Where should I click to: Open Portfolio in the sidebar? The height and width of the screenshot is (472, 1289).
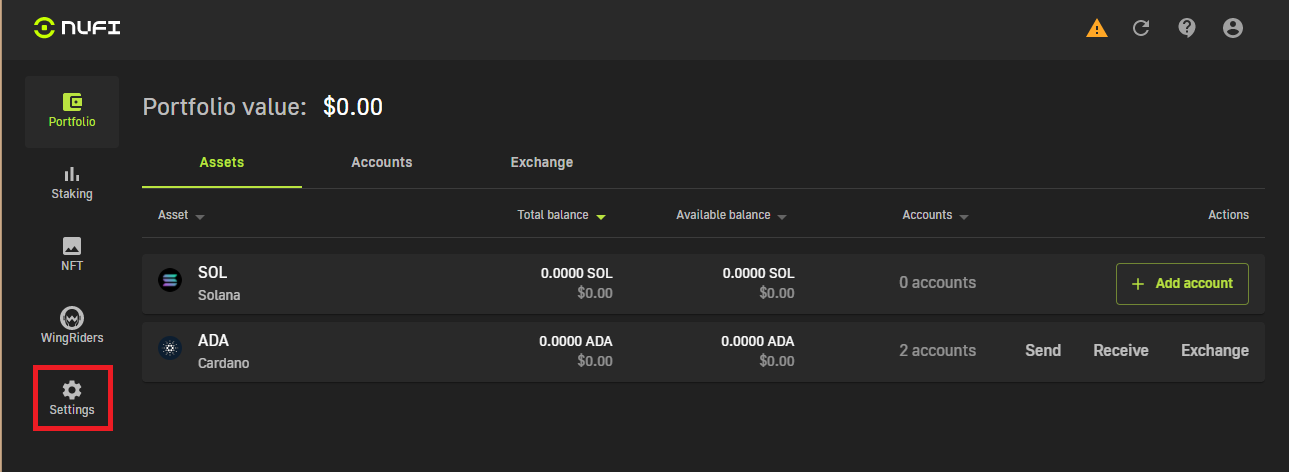tap(72, 111)
